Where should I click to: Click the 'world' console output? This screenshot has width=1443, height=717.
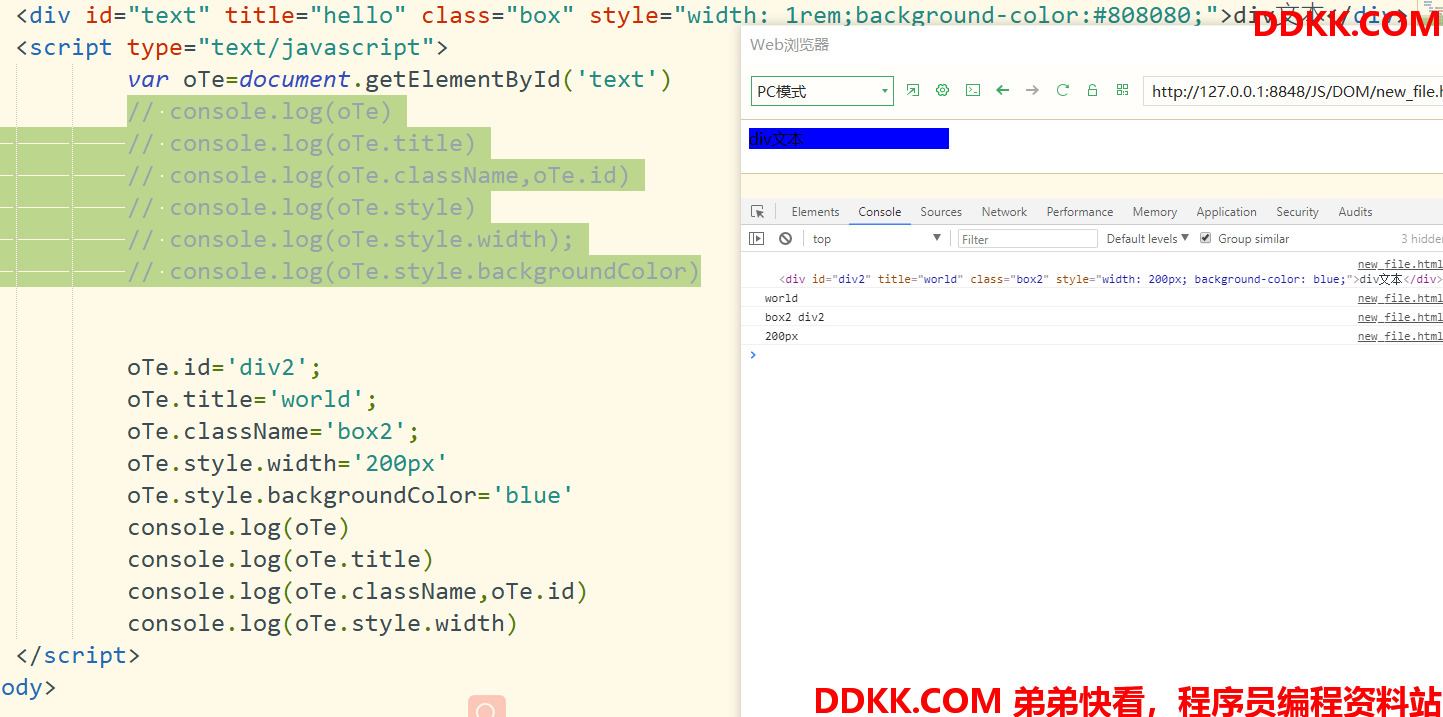point(781,298)
